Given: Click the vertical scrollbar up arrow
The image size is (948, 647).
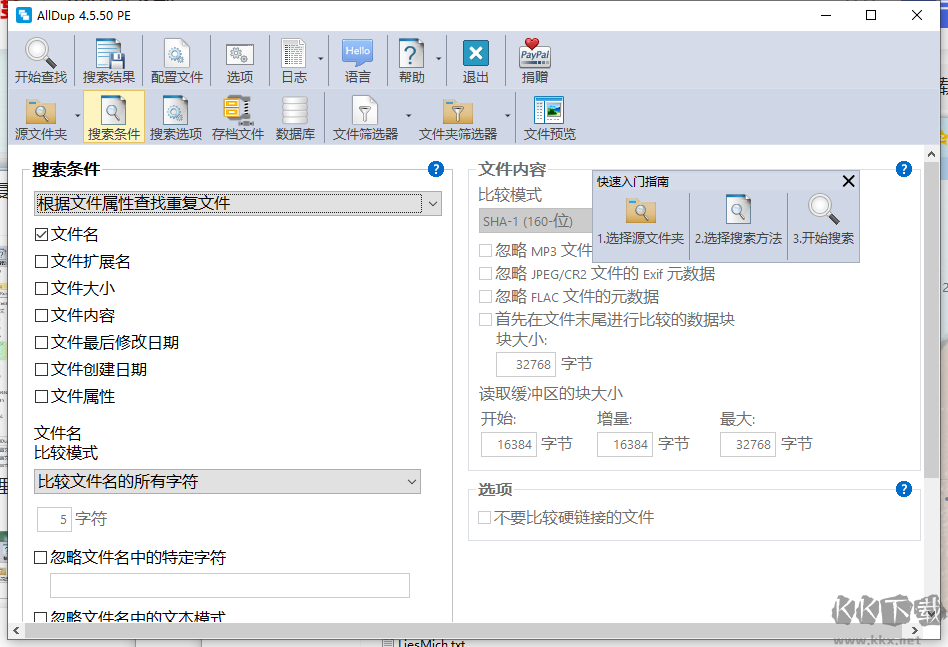Looking at the screenshot, I should (932, 155).
